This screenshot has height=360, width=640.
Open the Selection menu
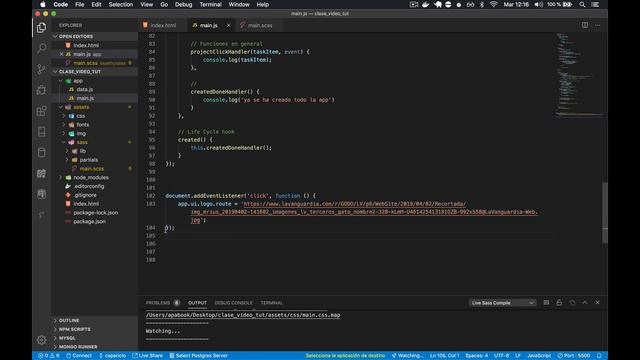pos(120,4)
